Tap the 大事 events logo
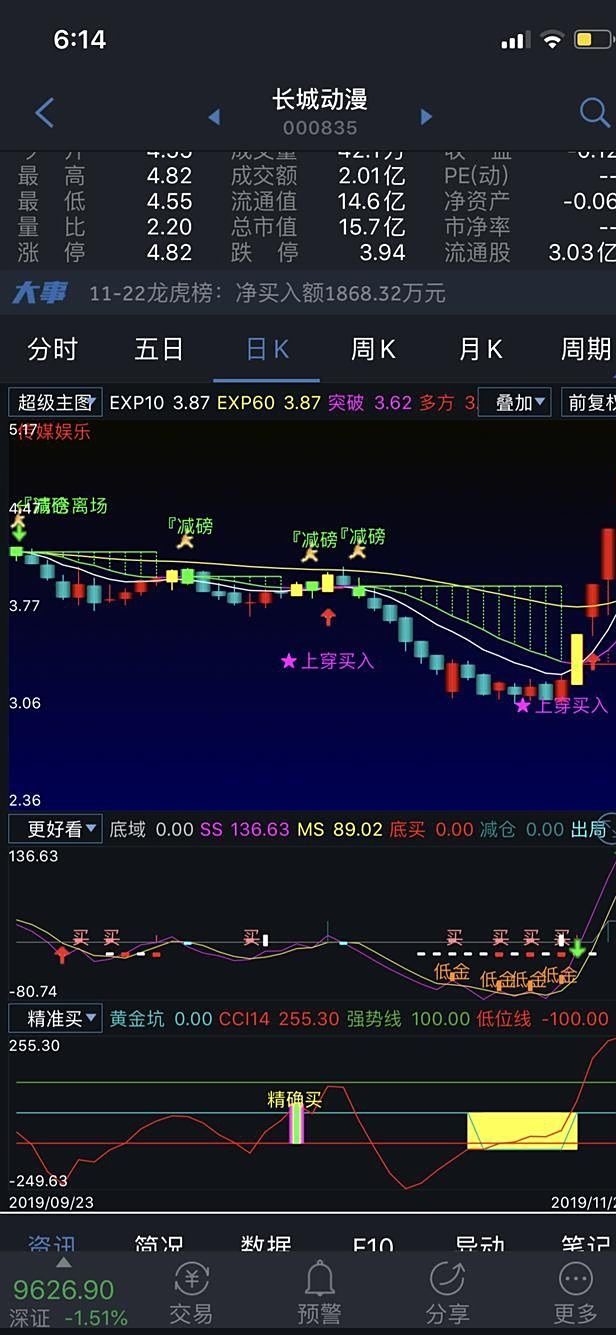616x1335 pixels. point(40,293)
